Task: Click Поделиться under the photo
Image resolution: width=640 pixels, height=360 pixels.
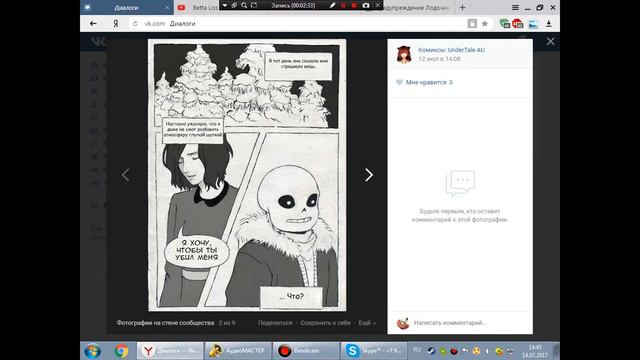Action: pyautogui.click(x=275, y=322)
